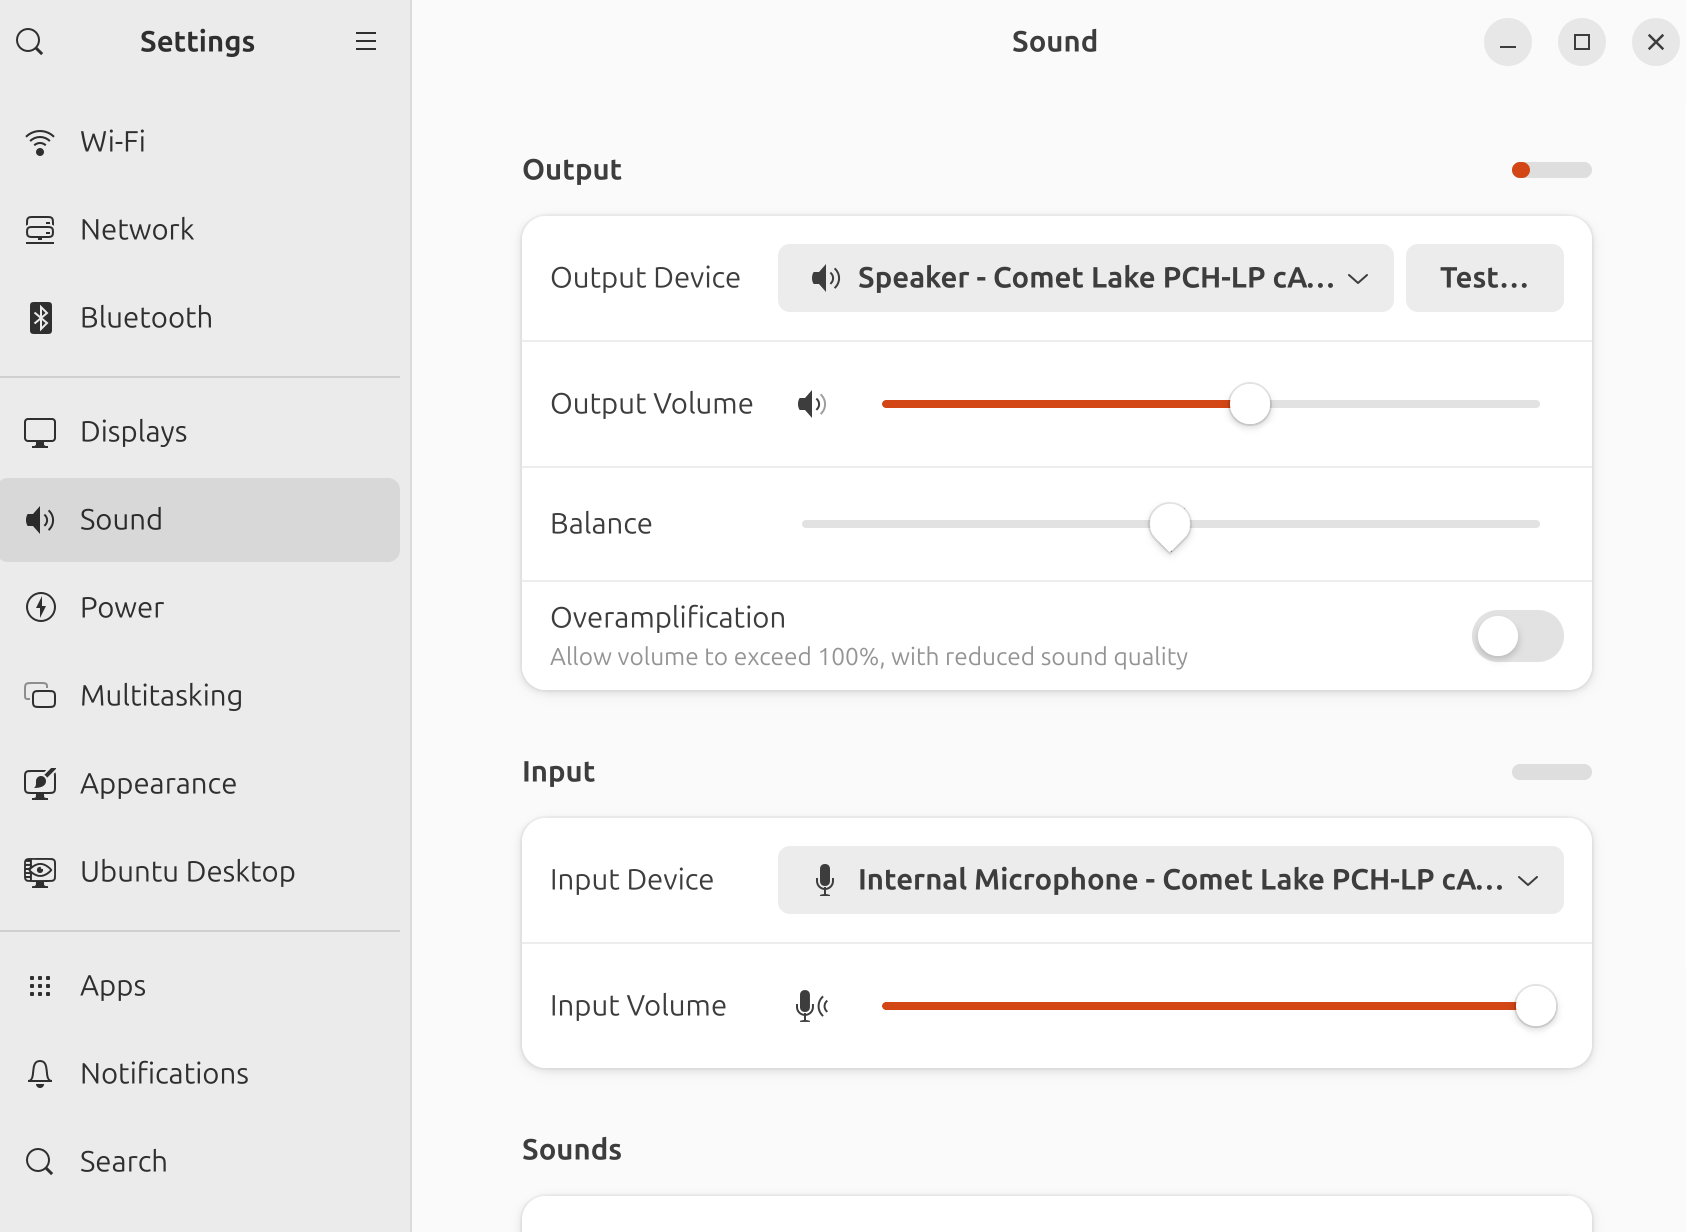Click the Test... output button
Image resolution: width=1686 pixels, height=1232 pixels.
click(x=1484, y=278)
